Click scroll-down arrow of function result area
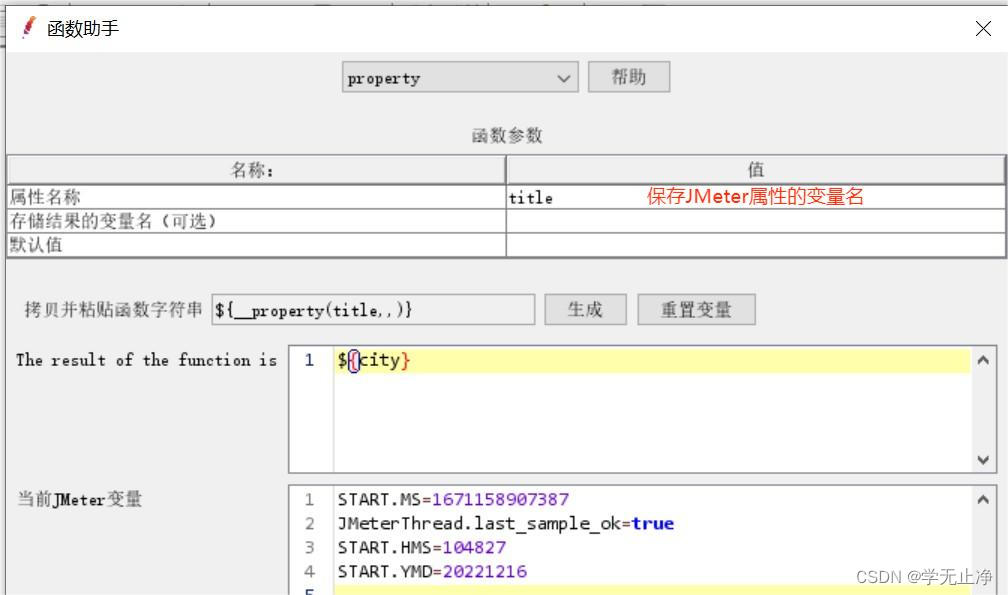 (983, 459)
